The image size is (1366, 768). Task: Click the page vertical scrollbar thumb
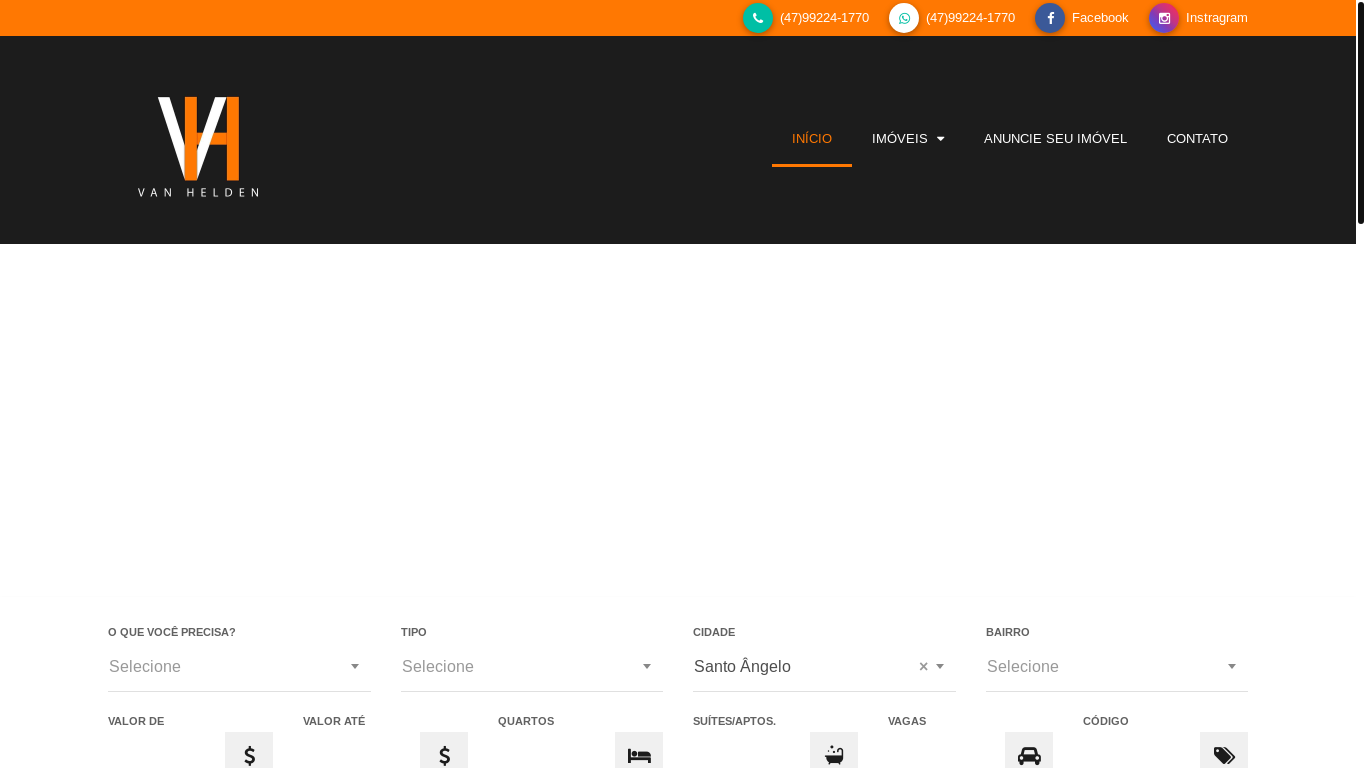(1360, 112)
